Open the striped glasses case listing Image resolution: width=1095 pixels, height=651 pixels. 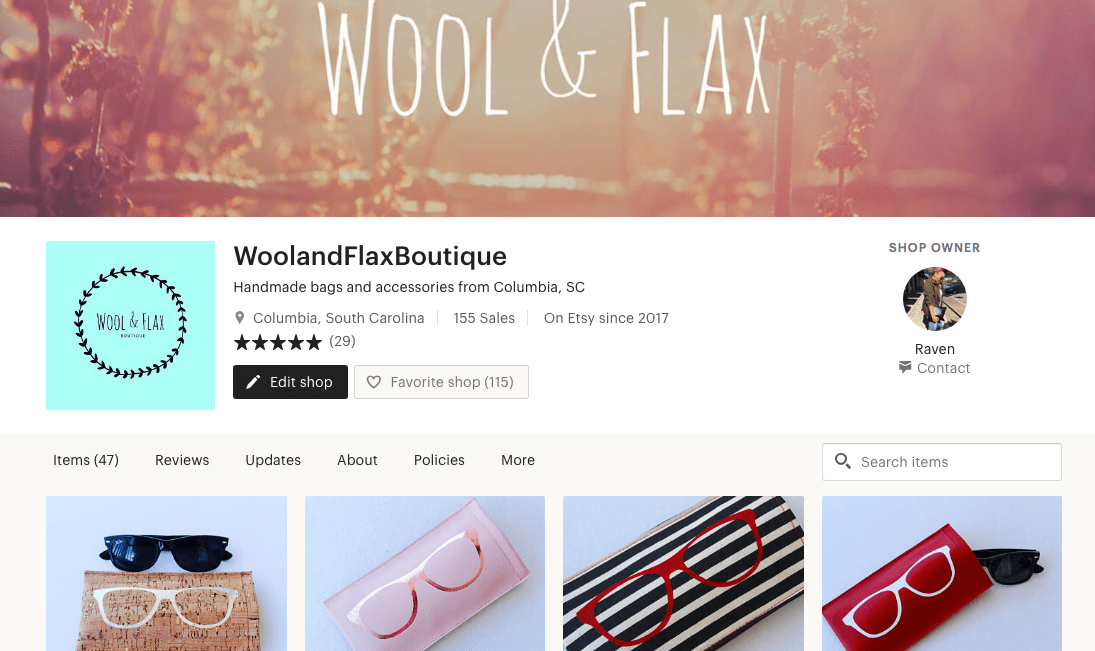[683, 573]
